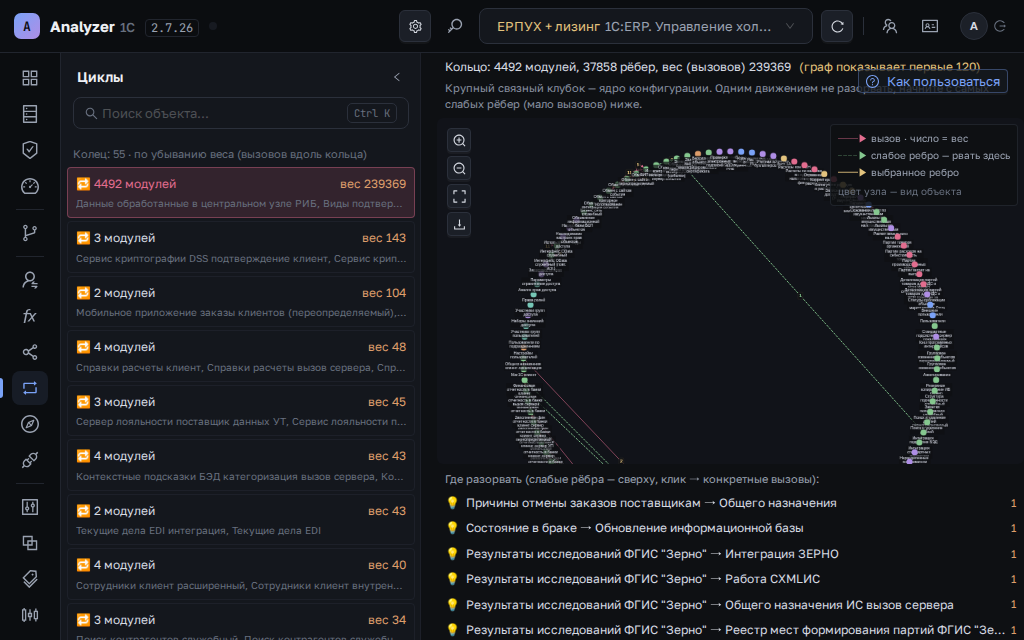Open weak edge ending with Интеграция ЗЕРНО

[731, 554]
